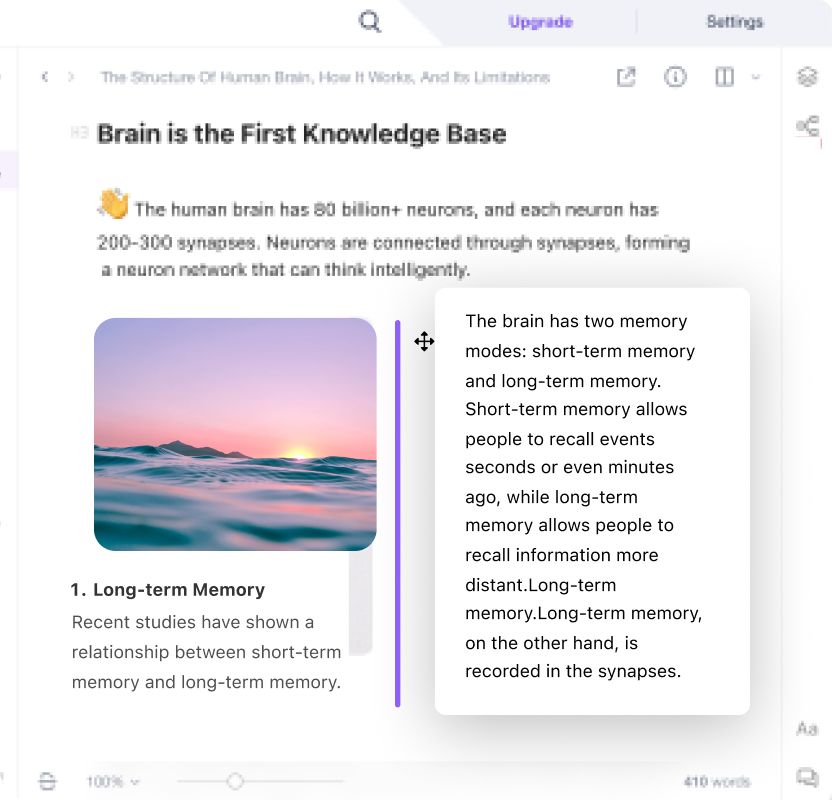
Task: Expand the layout options chevron
Action: pos(756,77)
